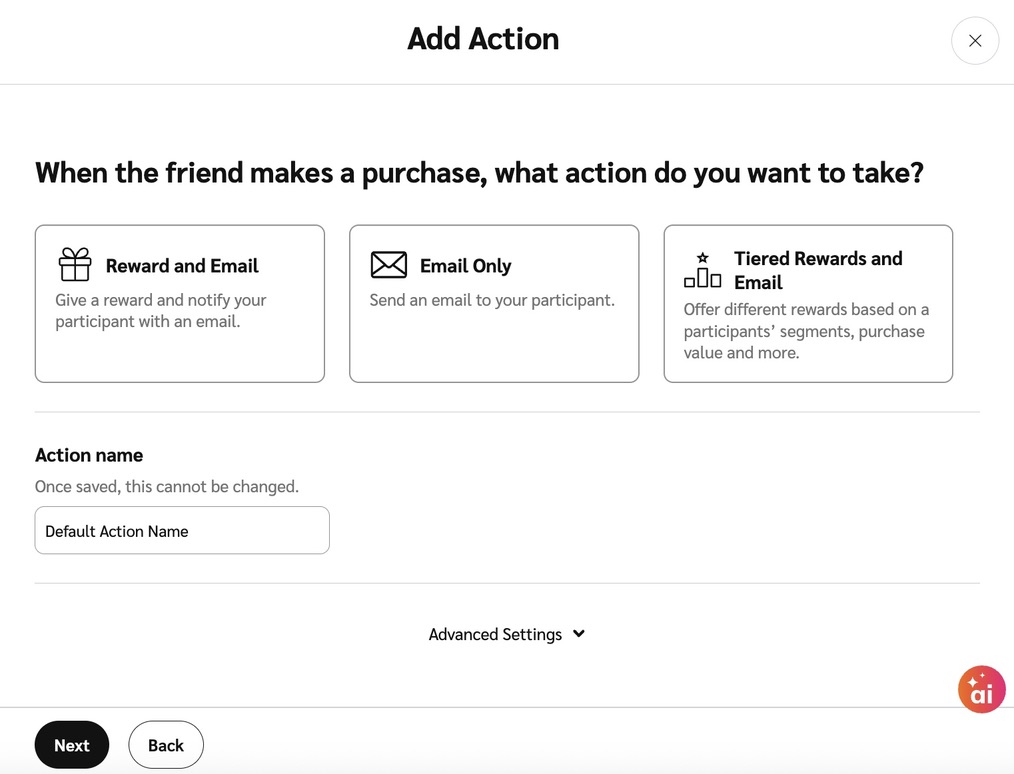Click the 'Once saved, this cannot be changed' note

pos(167,487)
